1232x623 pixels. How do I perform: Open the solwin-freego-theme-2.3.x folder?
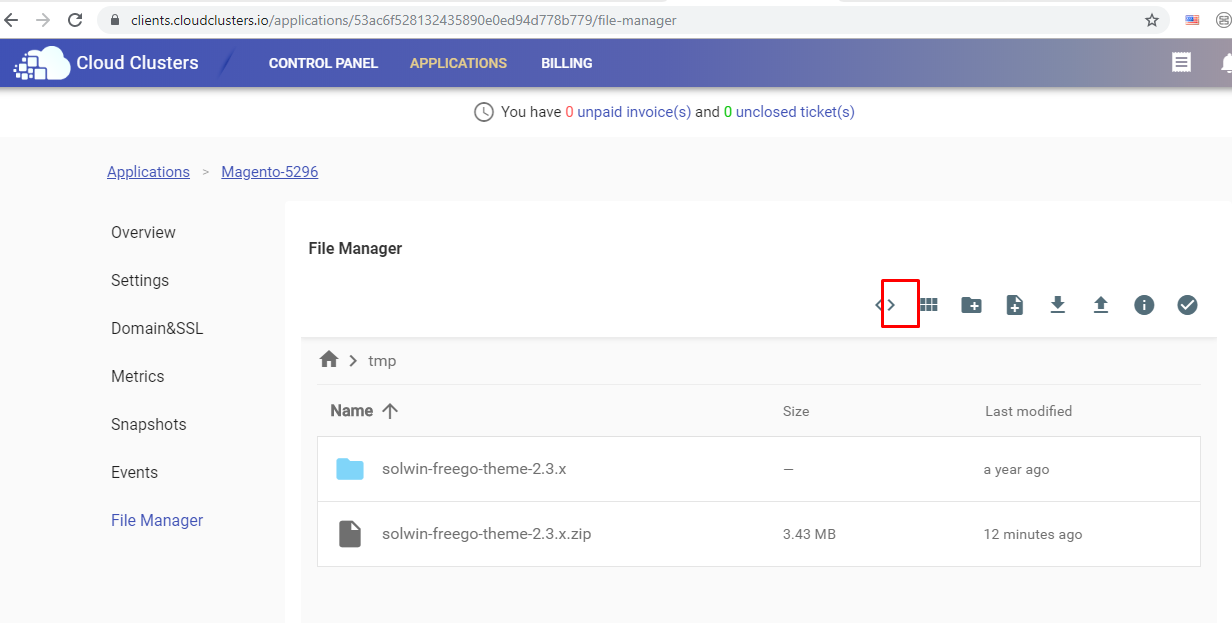pyautogui.click(x=474, y=469)
